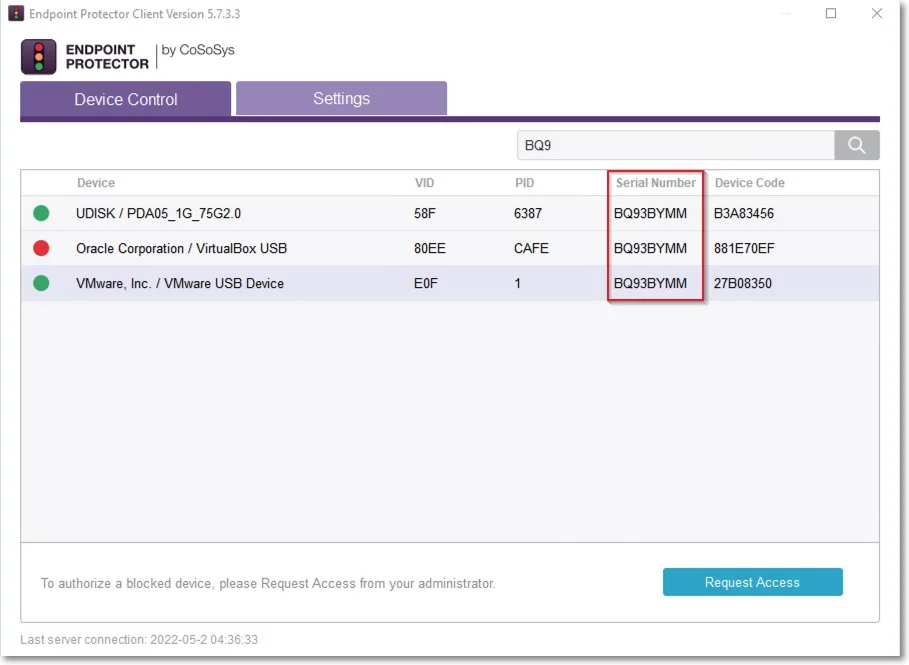Sort by the Serial Number column header

(x=656, y=183)
